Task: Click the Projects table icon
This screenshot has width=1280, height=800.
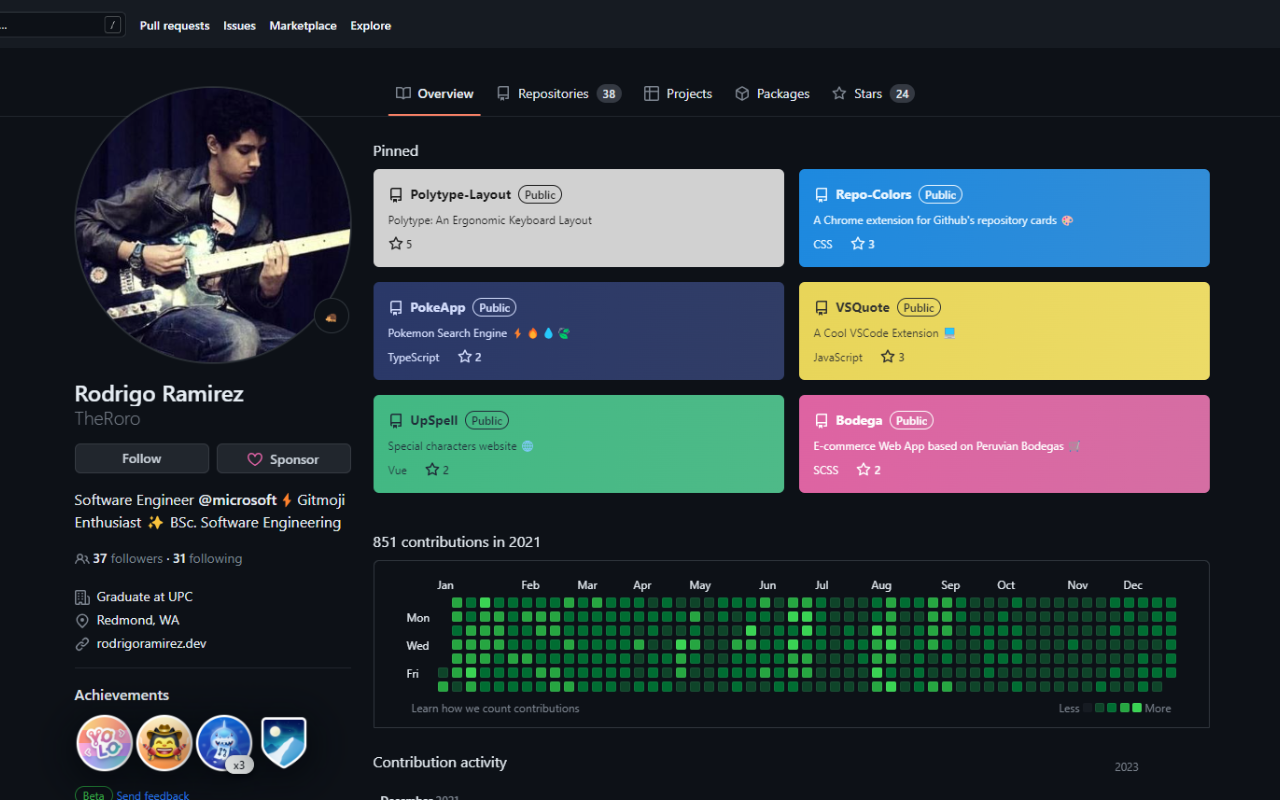Action: pos(651,94)
